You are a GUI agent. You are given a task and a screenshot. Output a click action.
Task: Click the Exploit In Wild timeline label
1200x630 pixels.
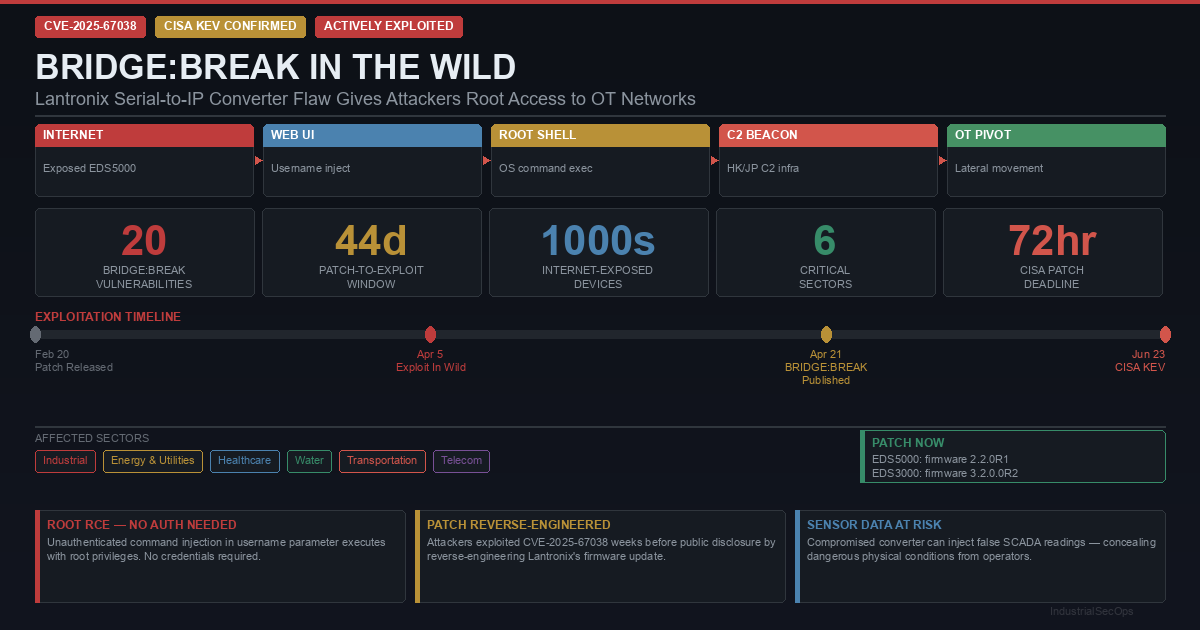431,367
